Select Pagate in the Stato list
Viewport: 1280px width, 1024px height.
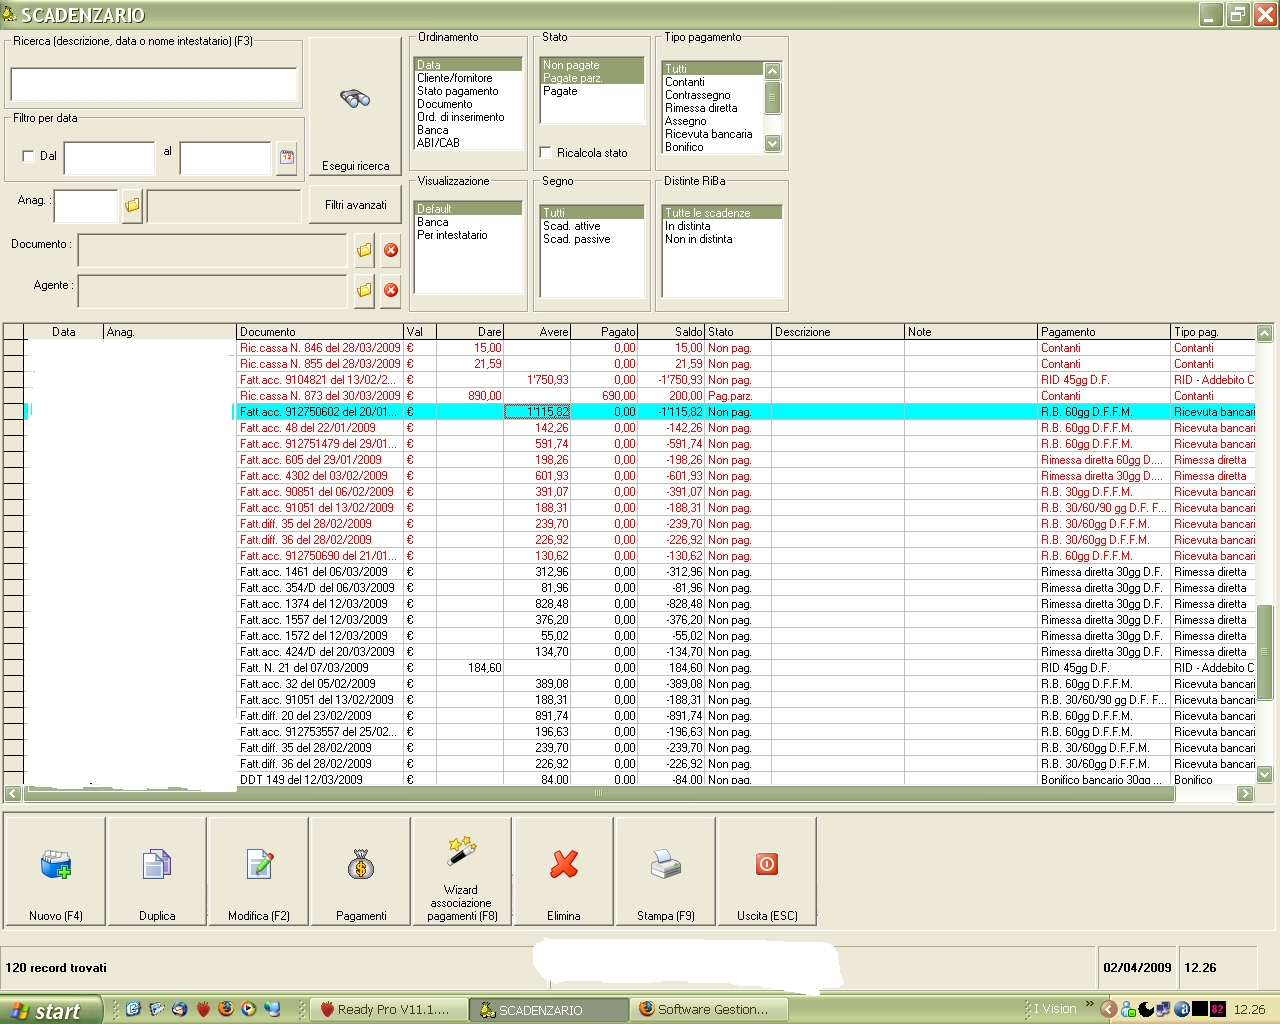point(560,91)
